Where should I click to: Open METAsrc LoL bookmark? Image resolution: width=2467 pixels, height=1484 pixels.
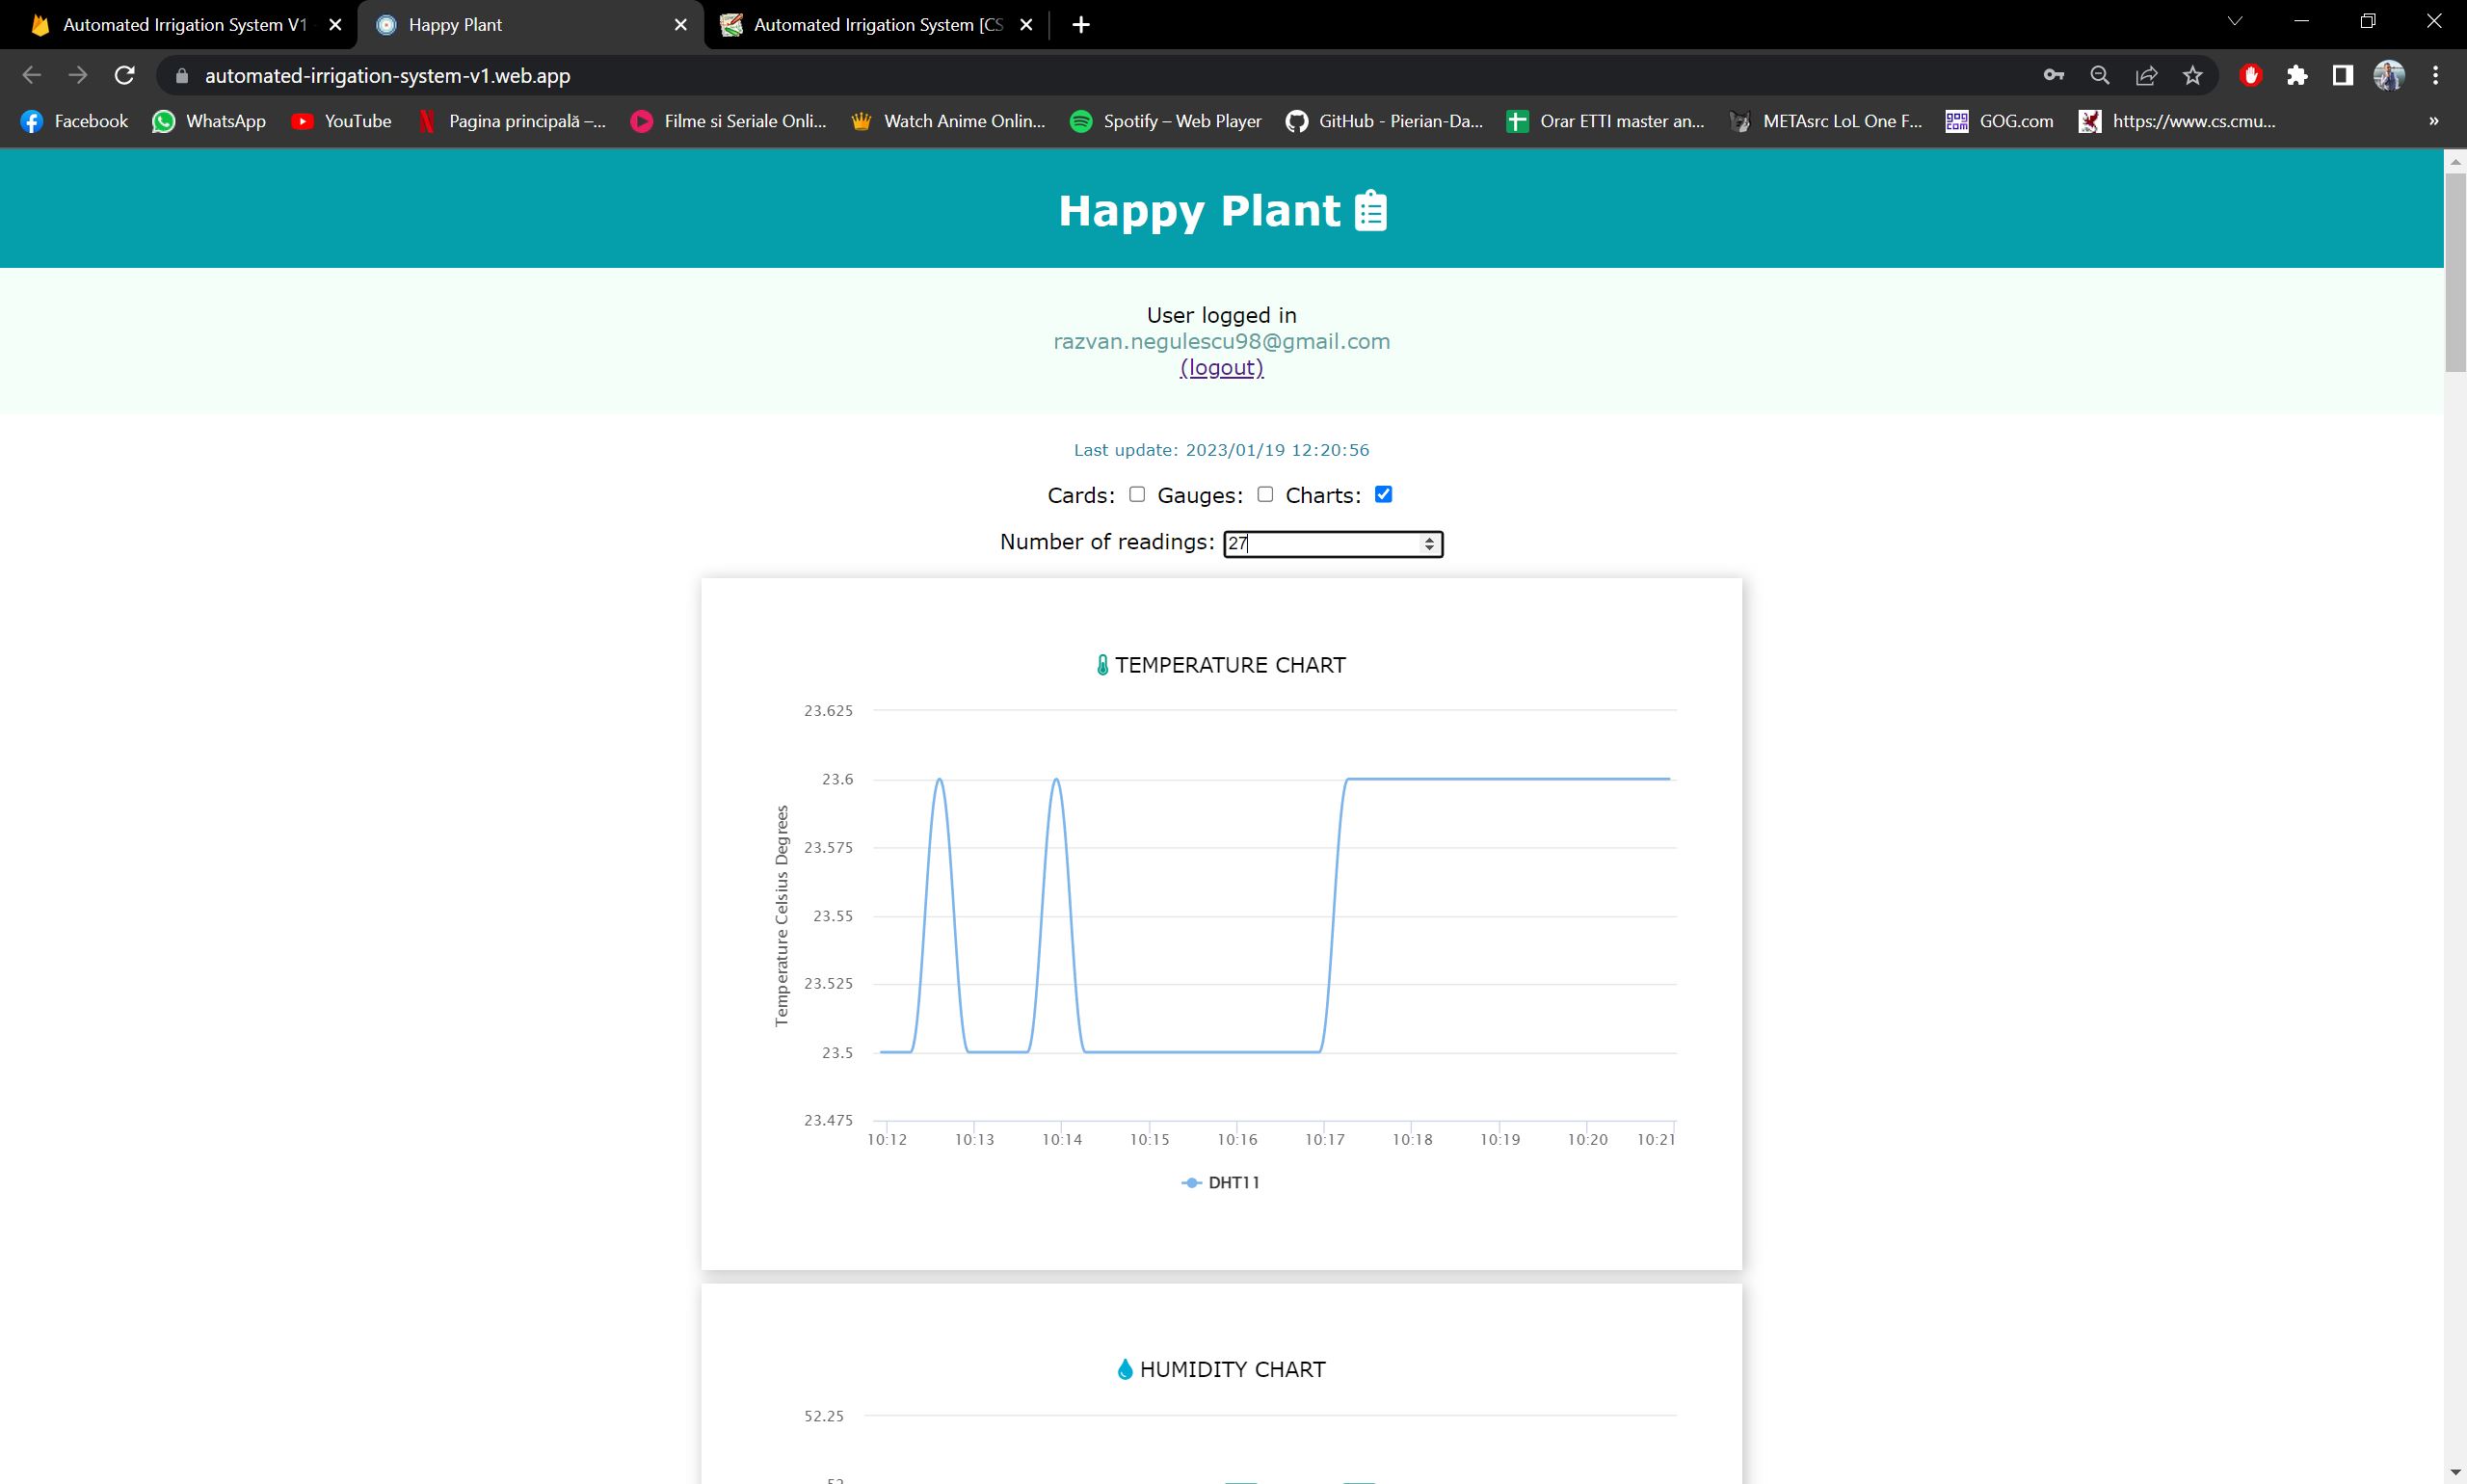click(1826, 121)
